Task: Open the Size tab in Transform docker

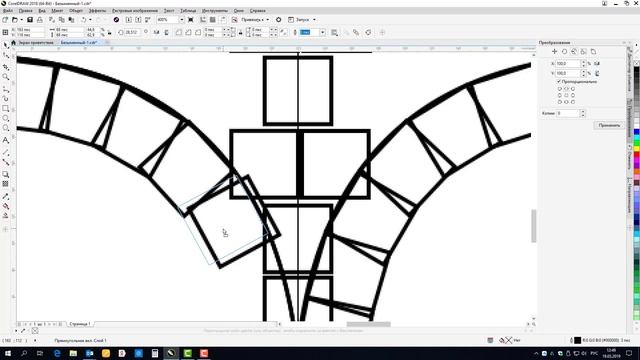Action: [x=584, y=51]
